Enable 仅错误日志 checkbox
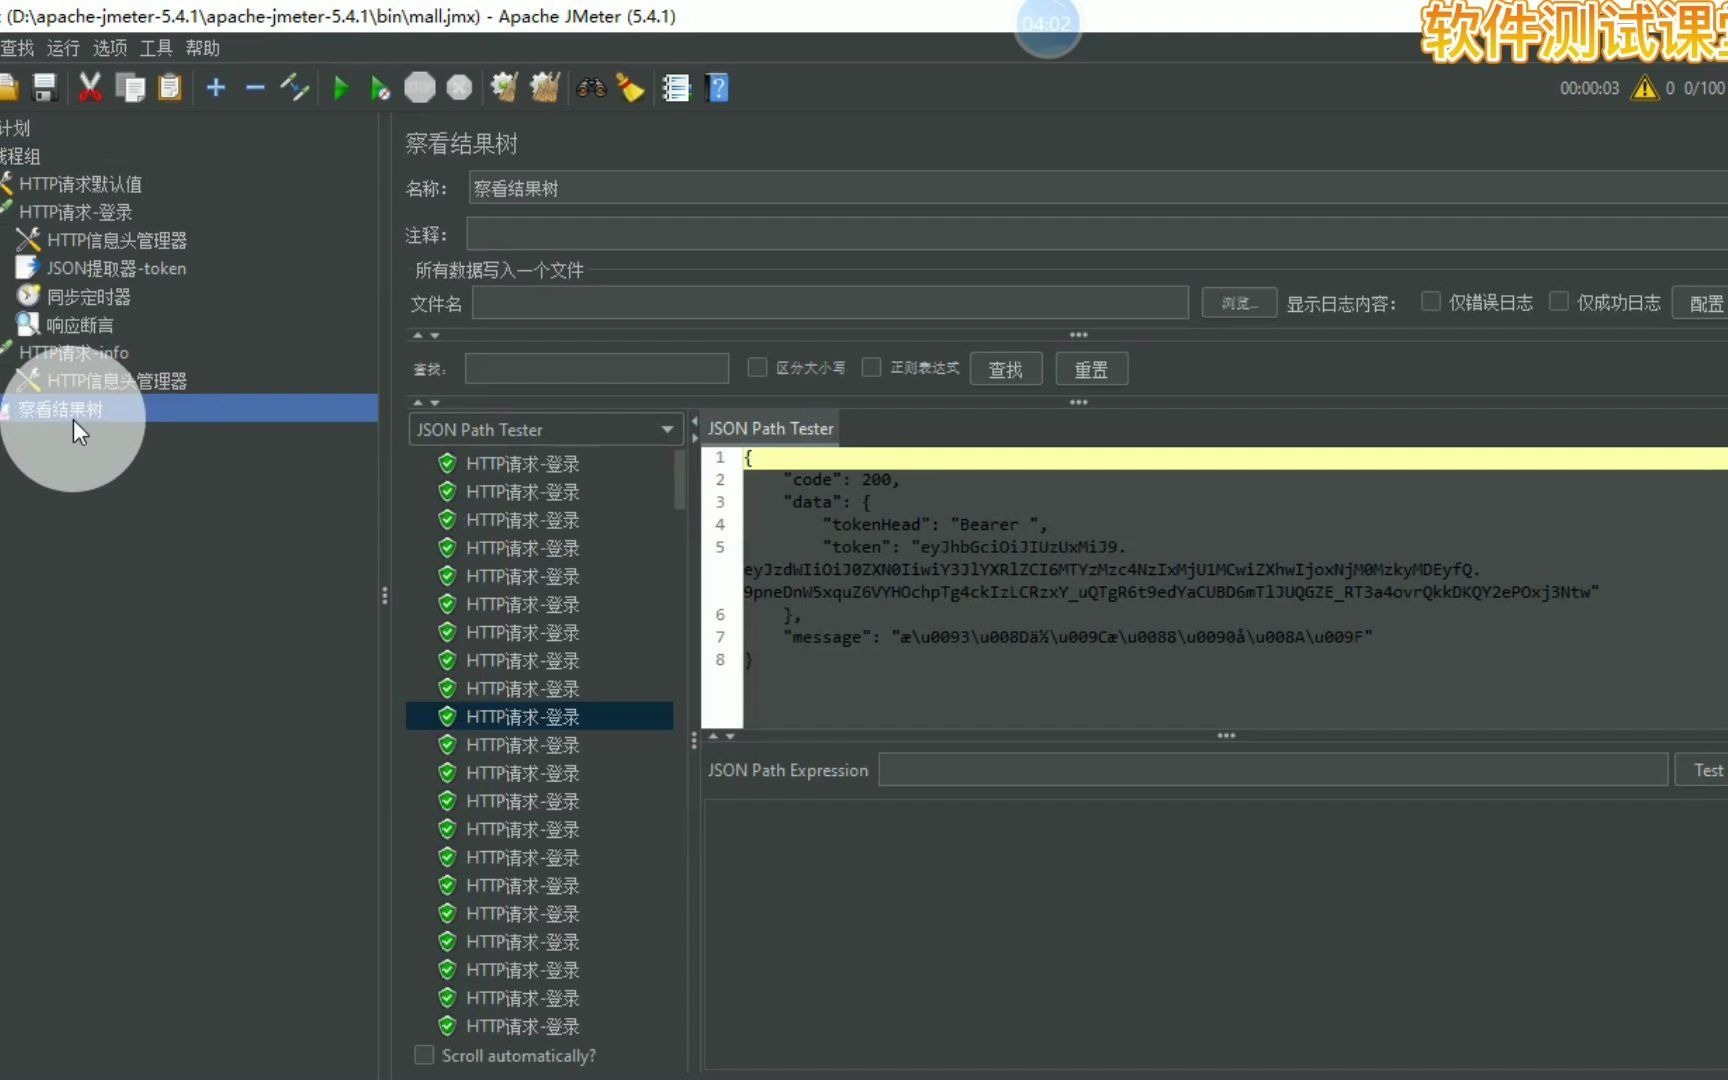Viewport: 1728px width, 1080px height. (1431, 302)
